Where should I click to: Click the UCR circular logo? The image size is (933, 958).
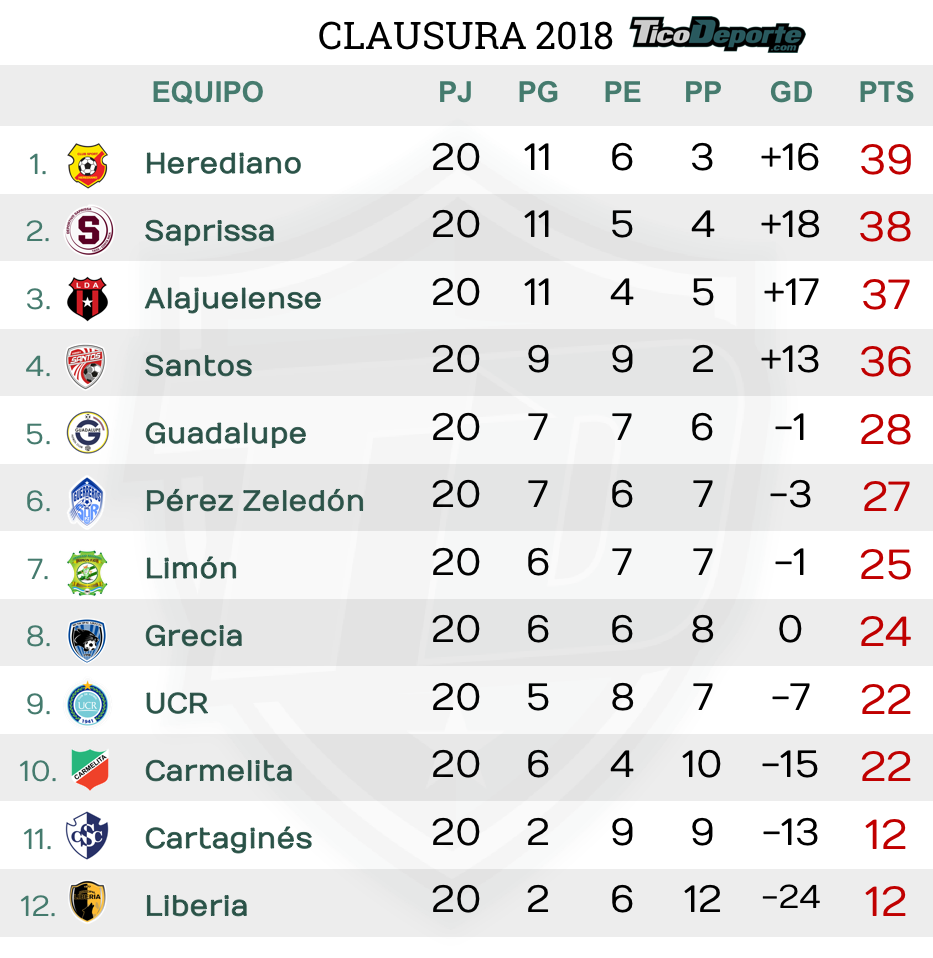pos(87,704)
